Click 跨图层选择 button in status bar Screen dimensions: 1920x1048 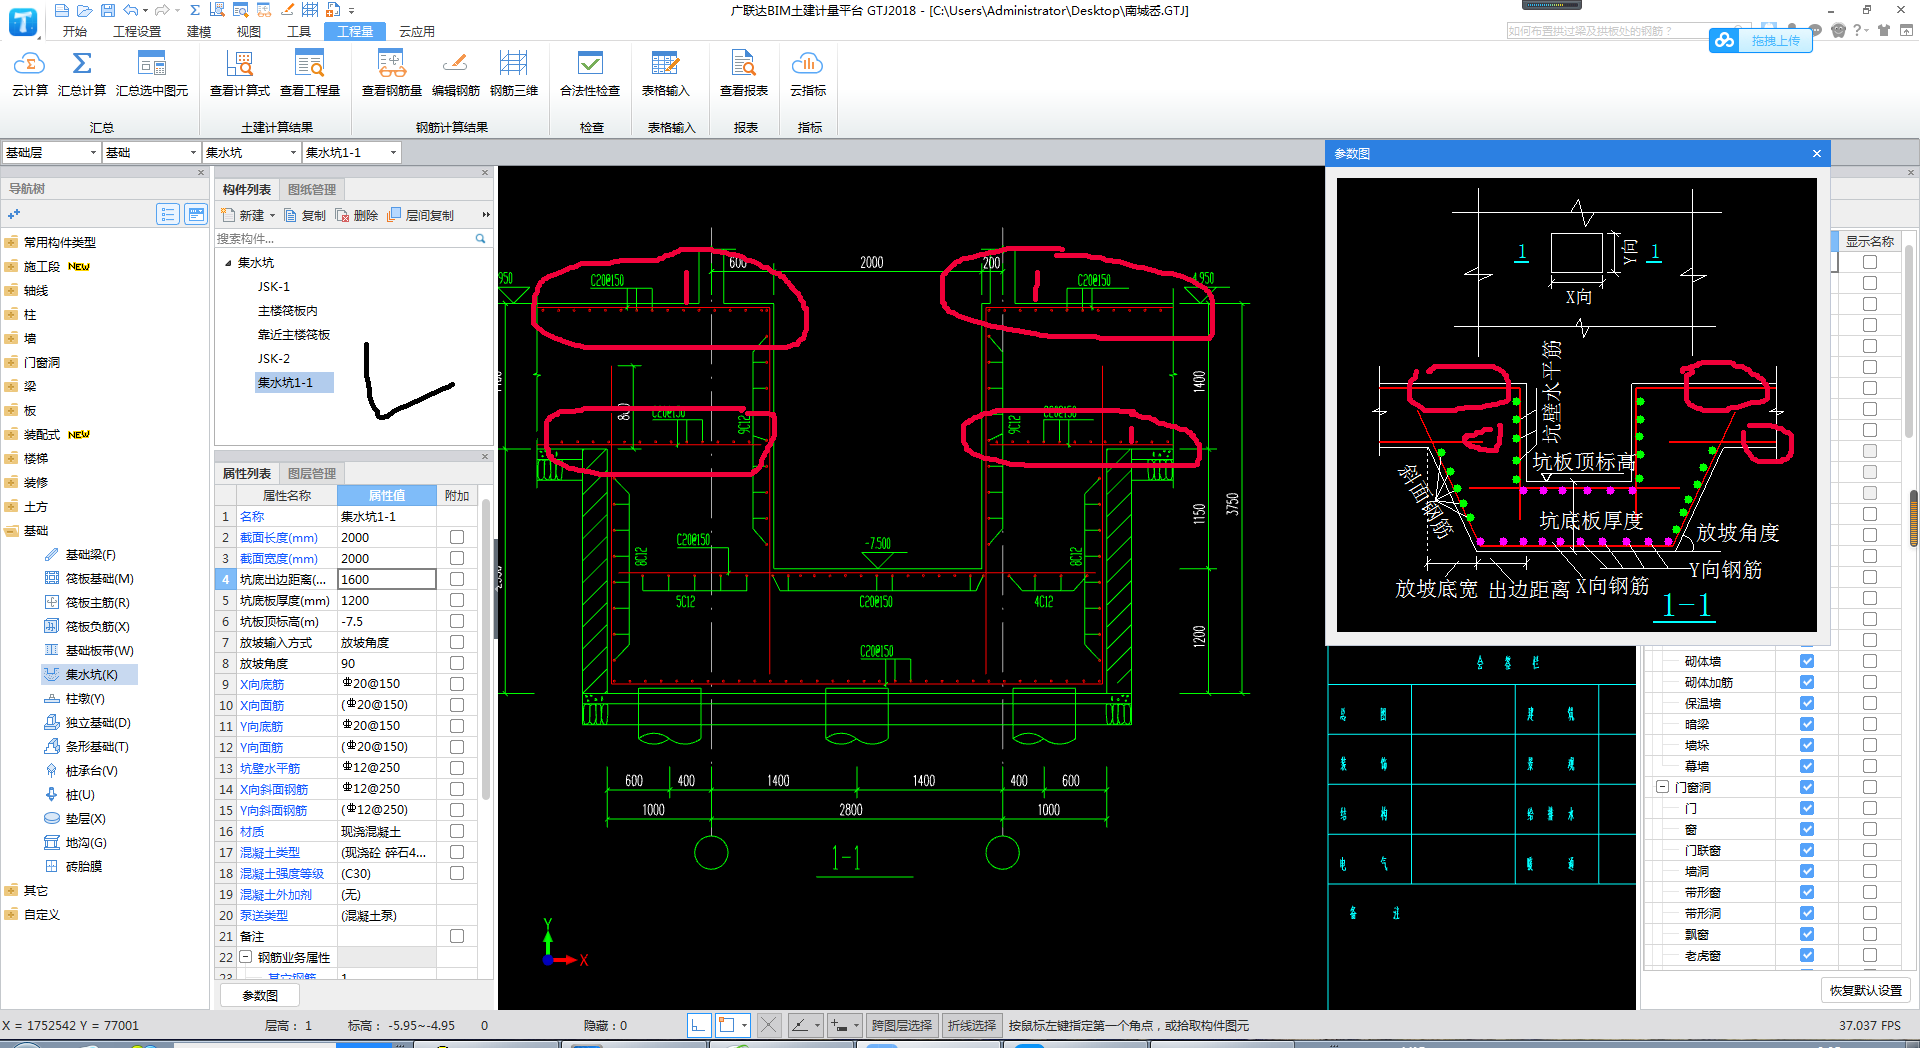[902, 1025]
